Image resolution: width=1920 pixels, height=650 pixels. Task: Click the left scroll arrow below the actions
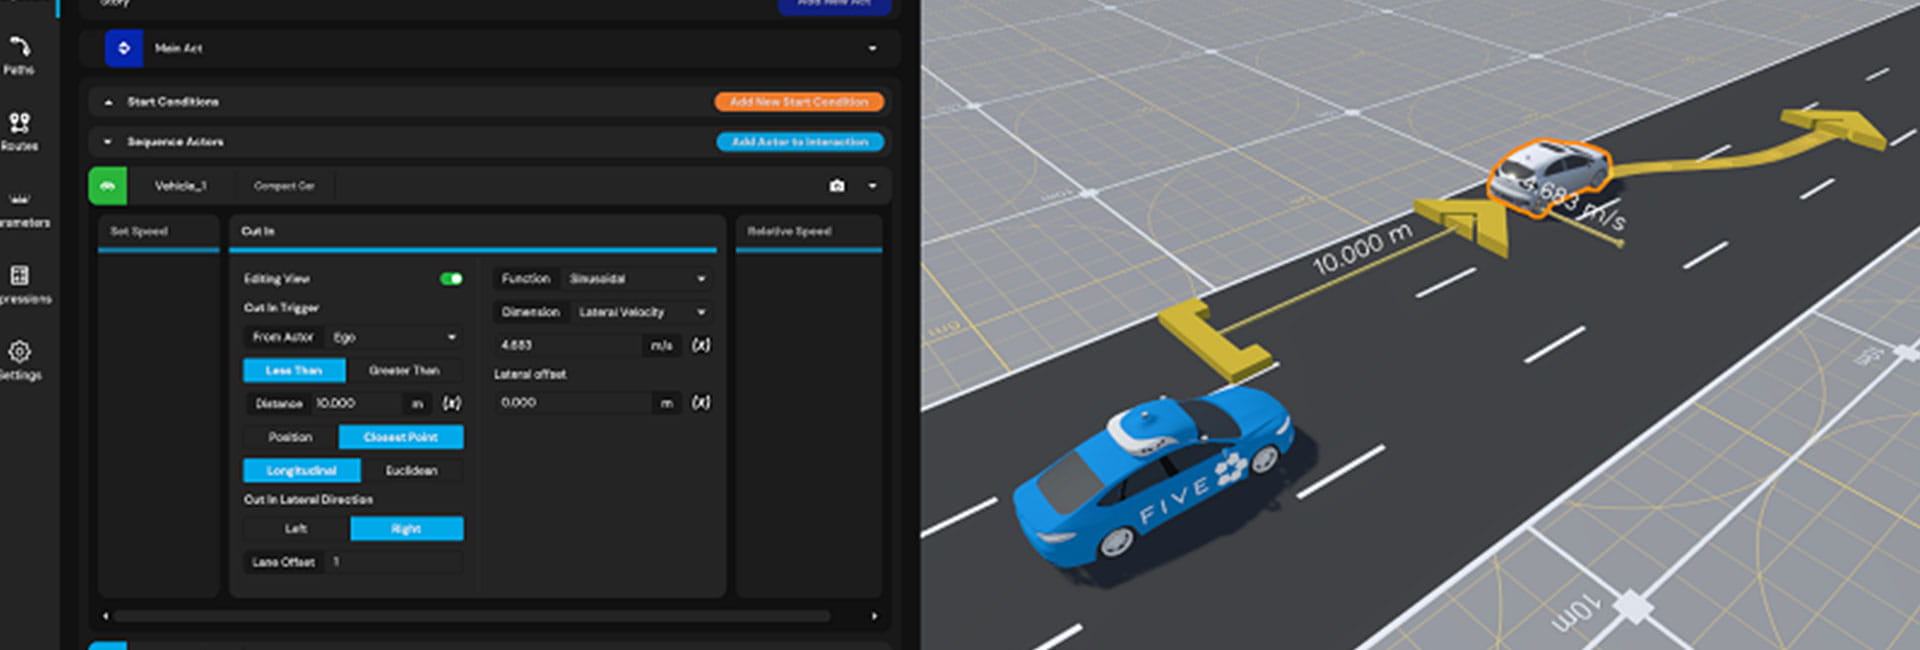tap(106, 616)
